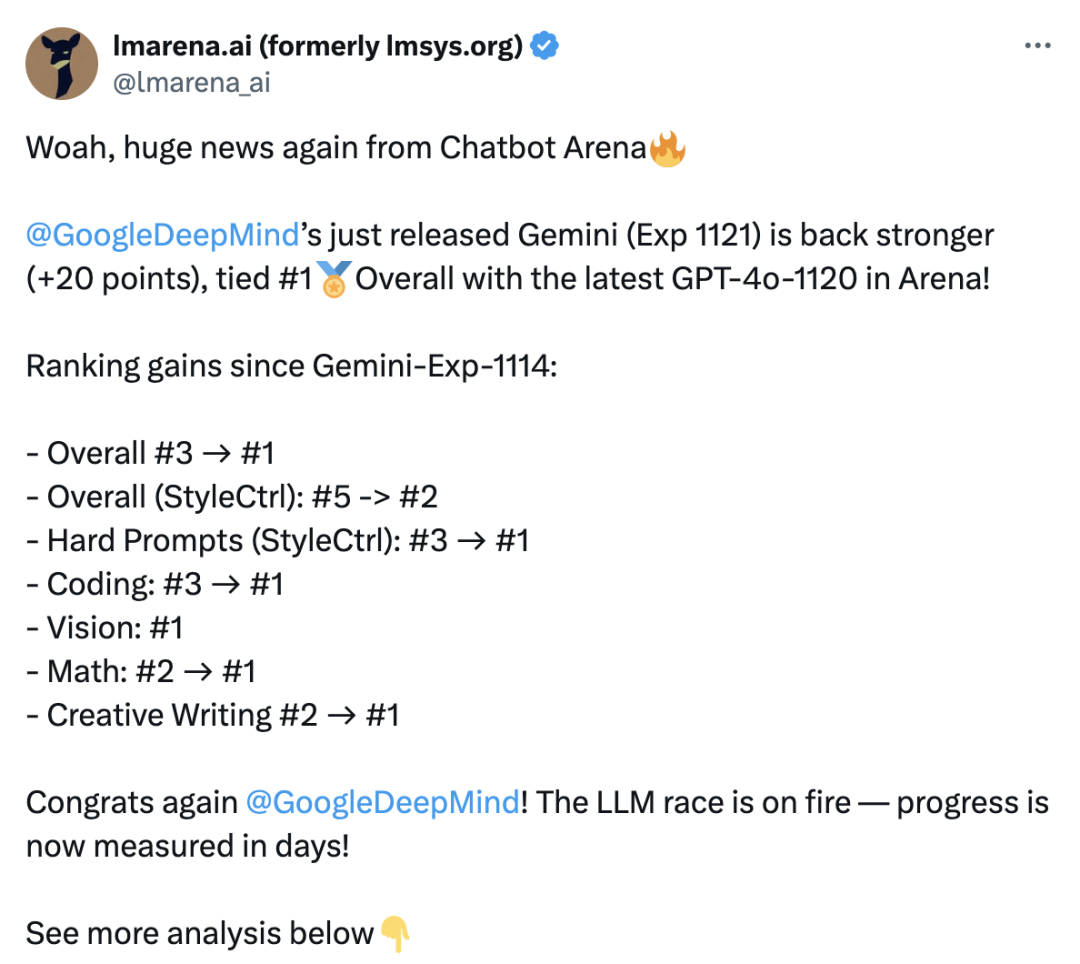Click the pointing-down hand emoji
1080x964 pixels.
coord(395,934)
